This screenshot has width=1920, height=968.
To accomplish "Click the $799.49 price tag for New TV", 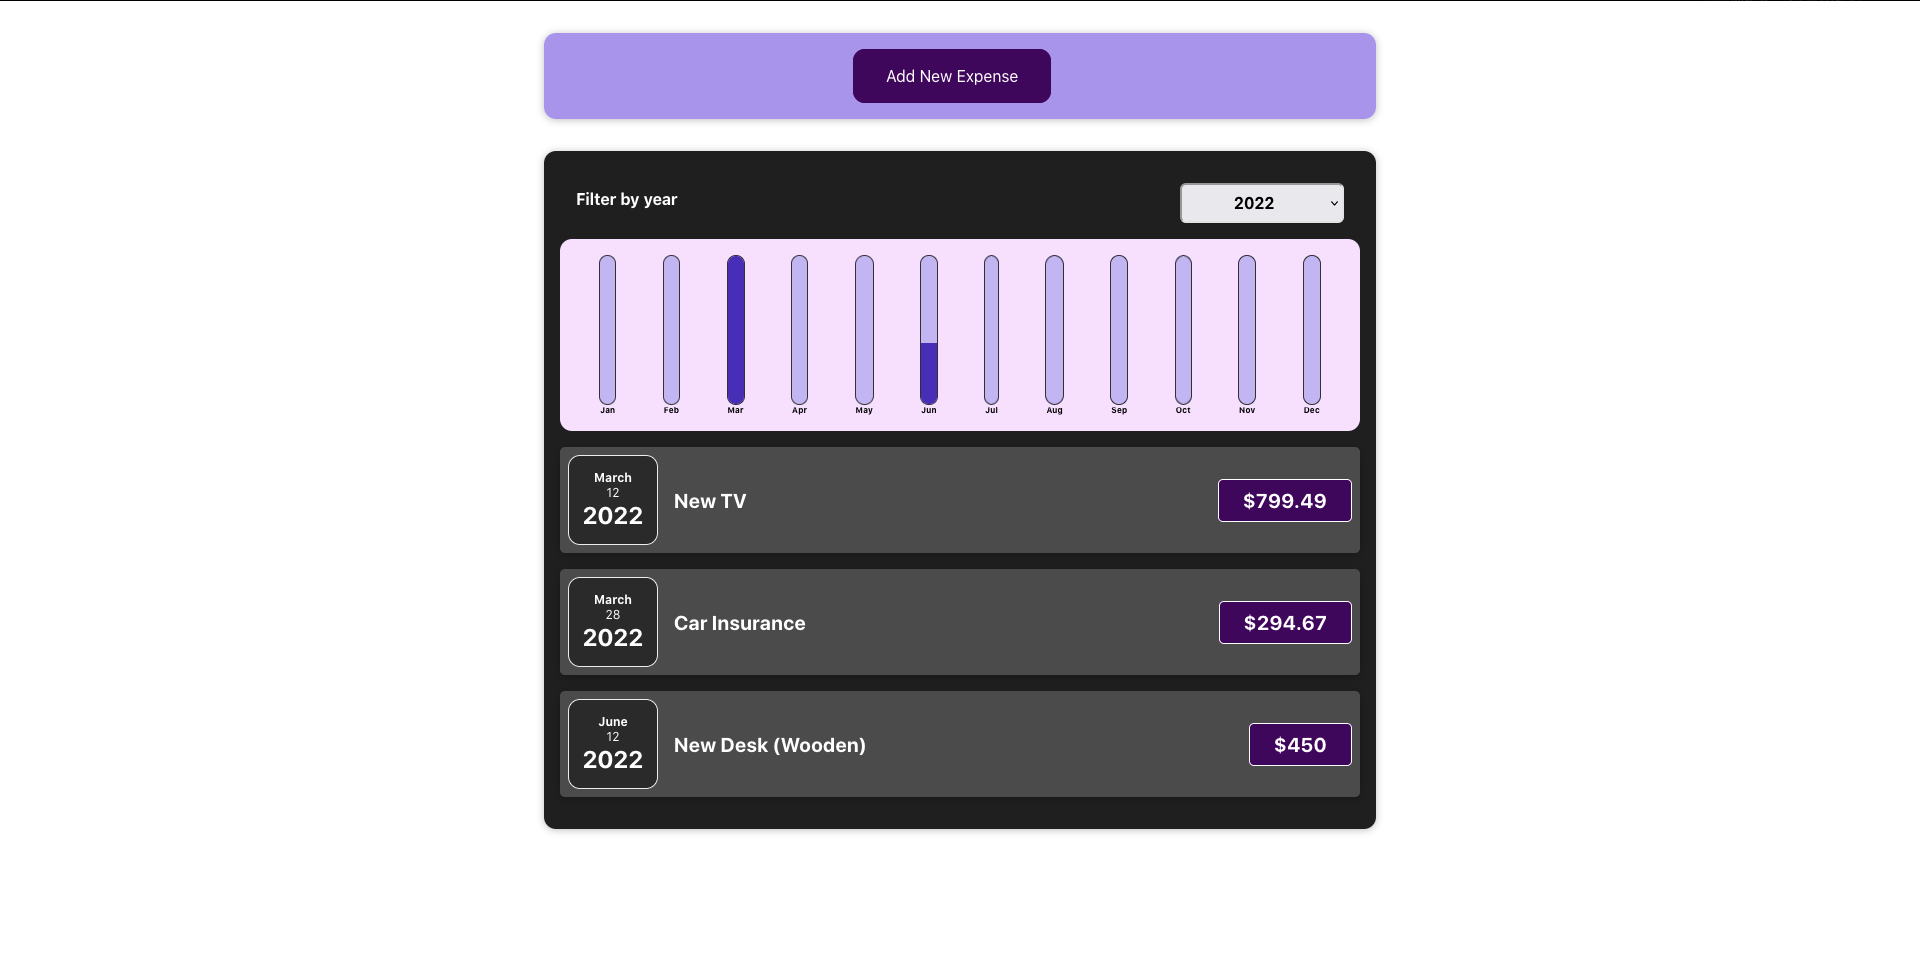I will tap(1284, 500).
